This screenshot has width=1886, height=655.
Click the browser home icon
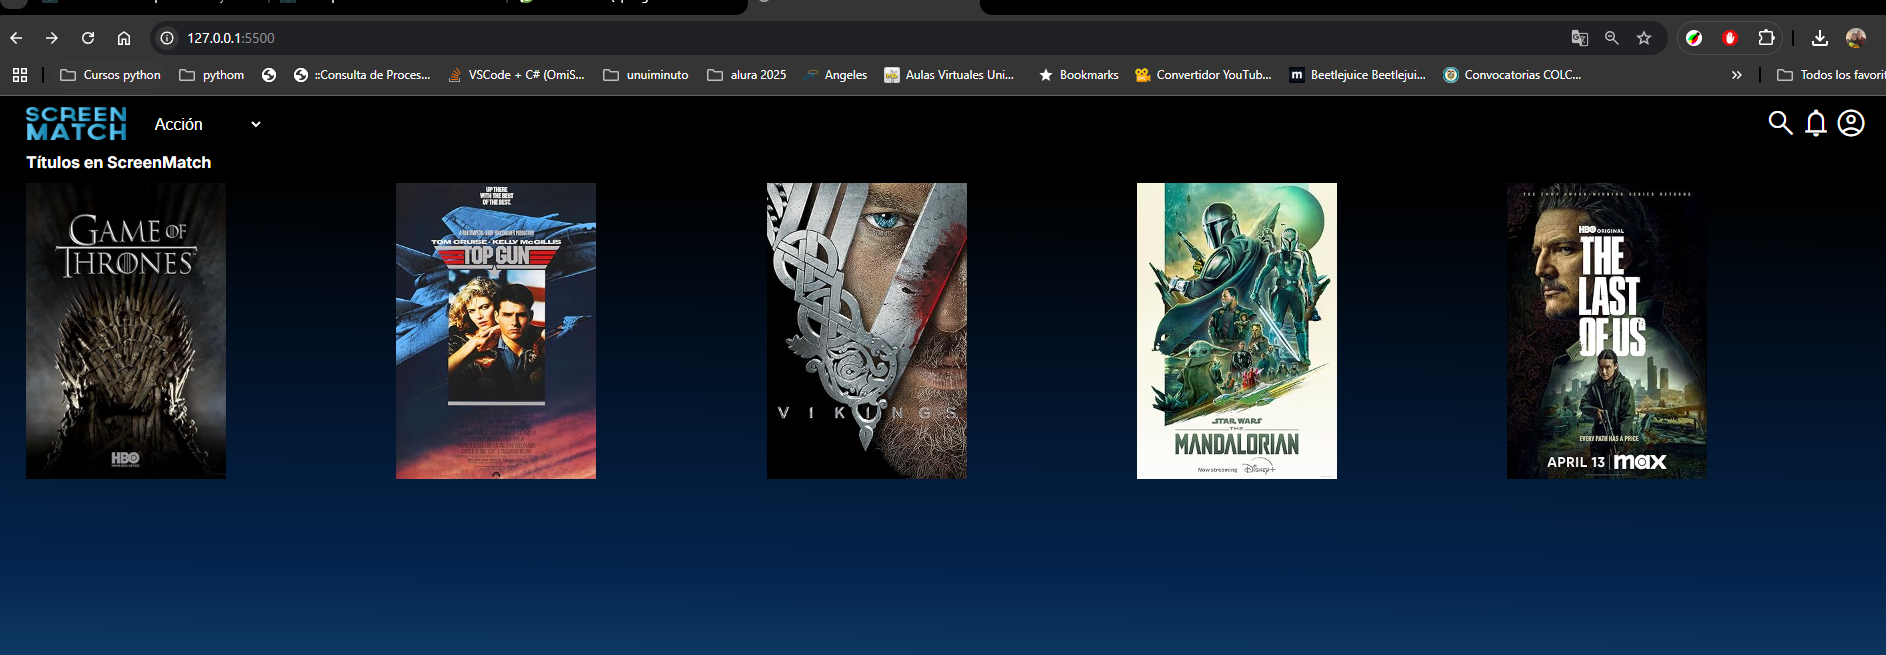[124, 38]
